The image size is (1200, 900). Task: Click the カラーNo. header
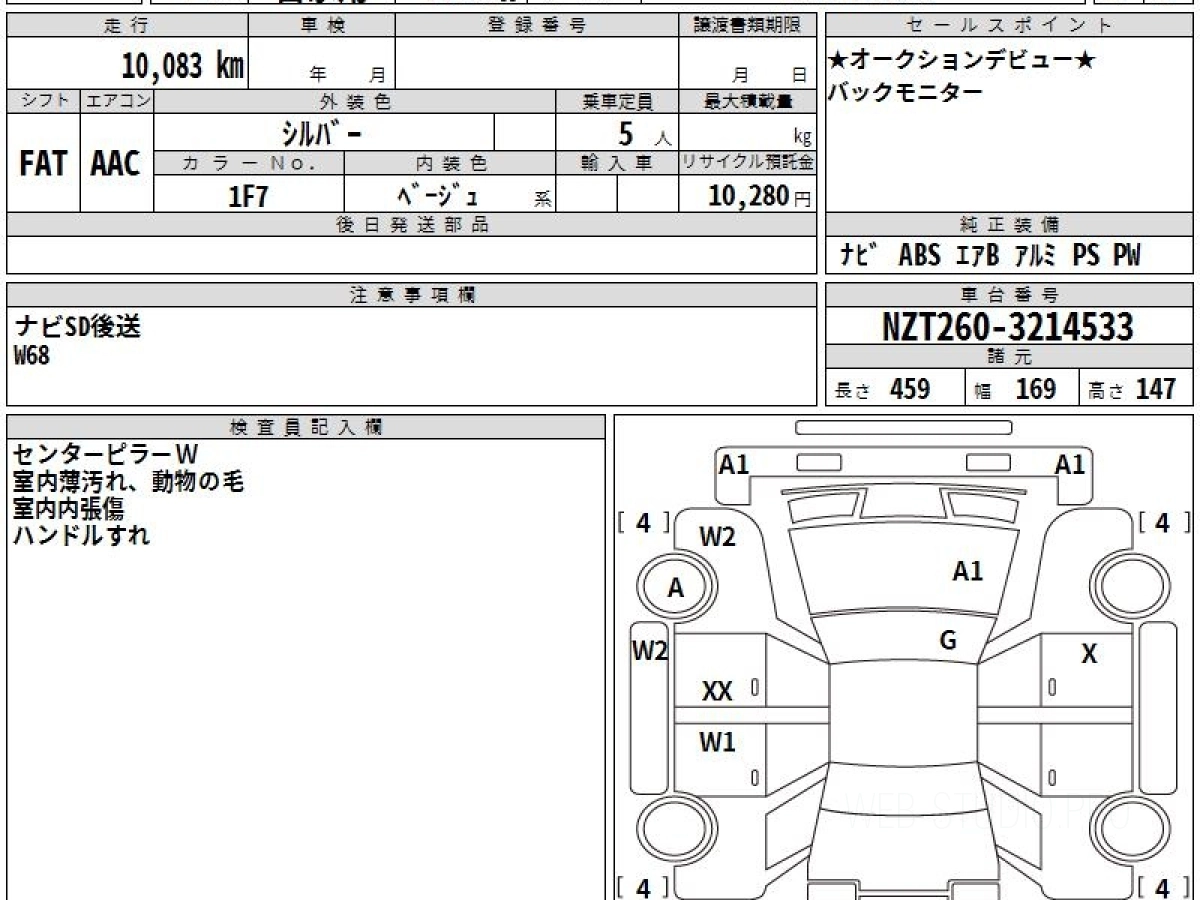pyautogui.click(x=249, y=163)
